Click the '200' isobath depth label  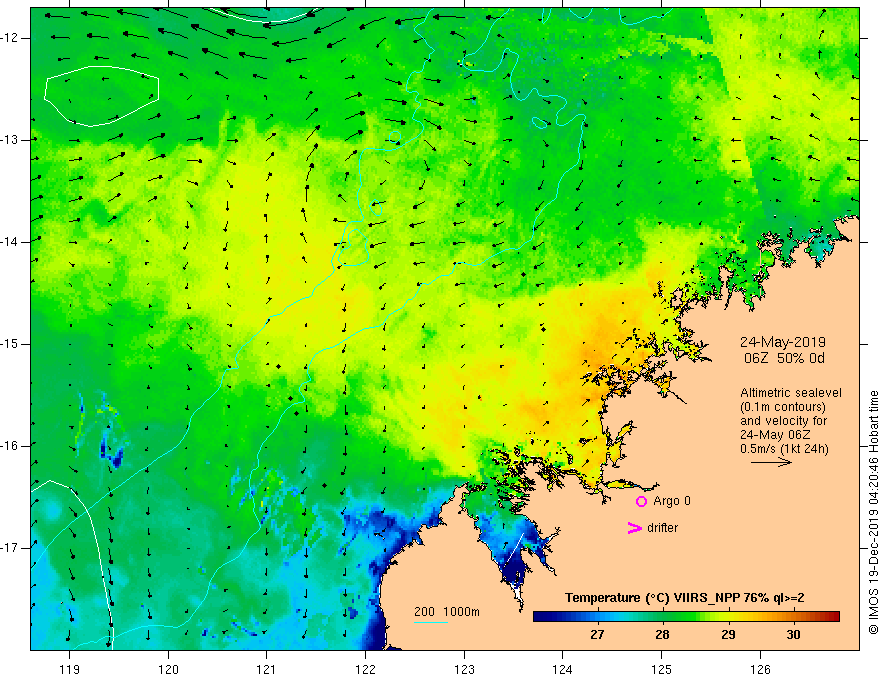(424, 612)
